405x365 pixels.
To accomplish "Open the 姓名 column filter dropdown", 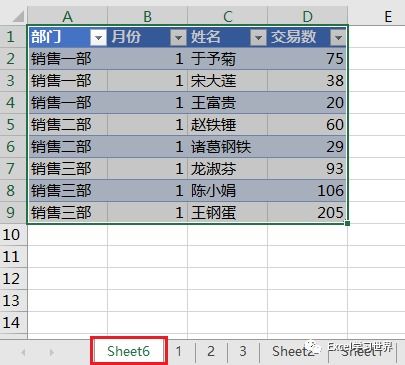I will coord(258,37).
